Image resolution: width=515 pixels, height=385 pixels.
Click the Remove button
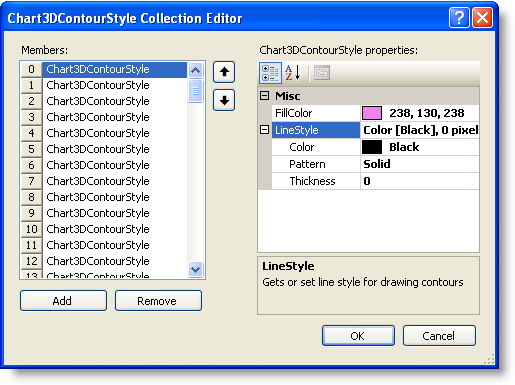[x=158, y=301]
